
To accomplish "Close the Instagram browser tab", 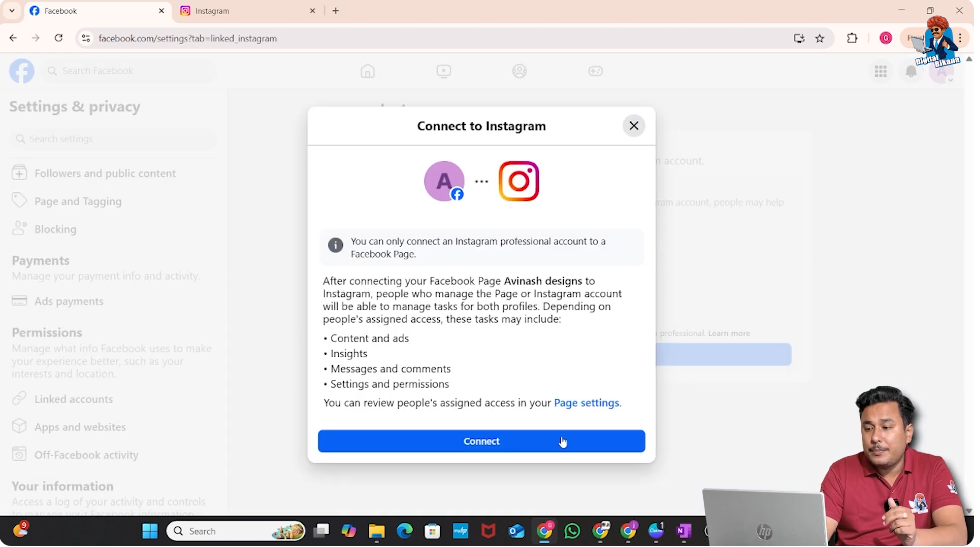I will pyautogui.click(x=312, y=11).
